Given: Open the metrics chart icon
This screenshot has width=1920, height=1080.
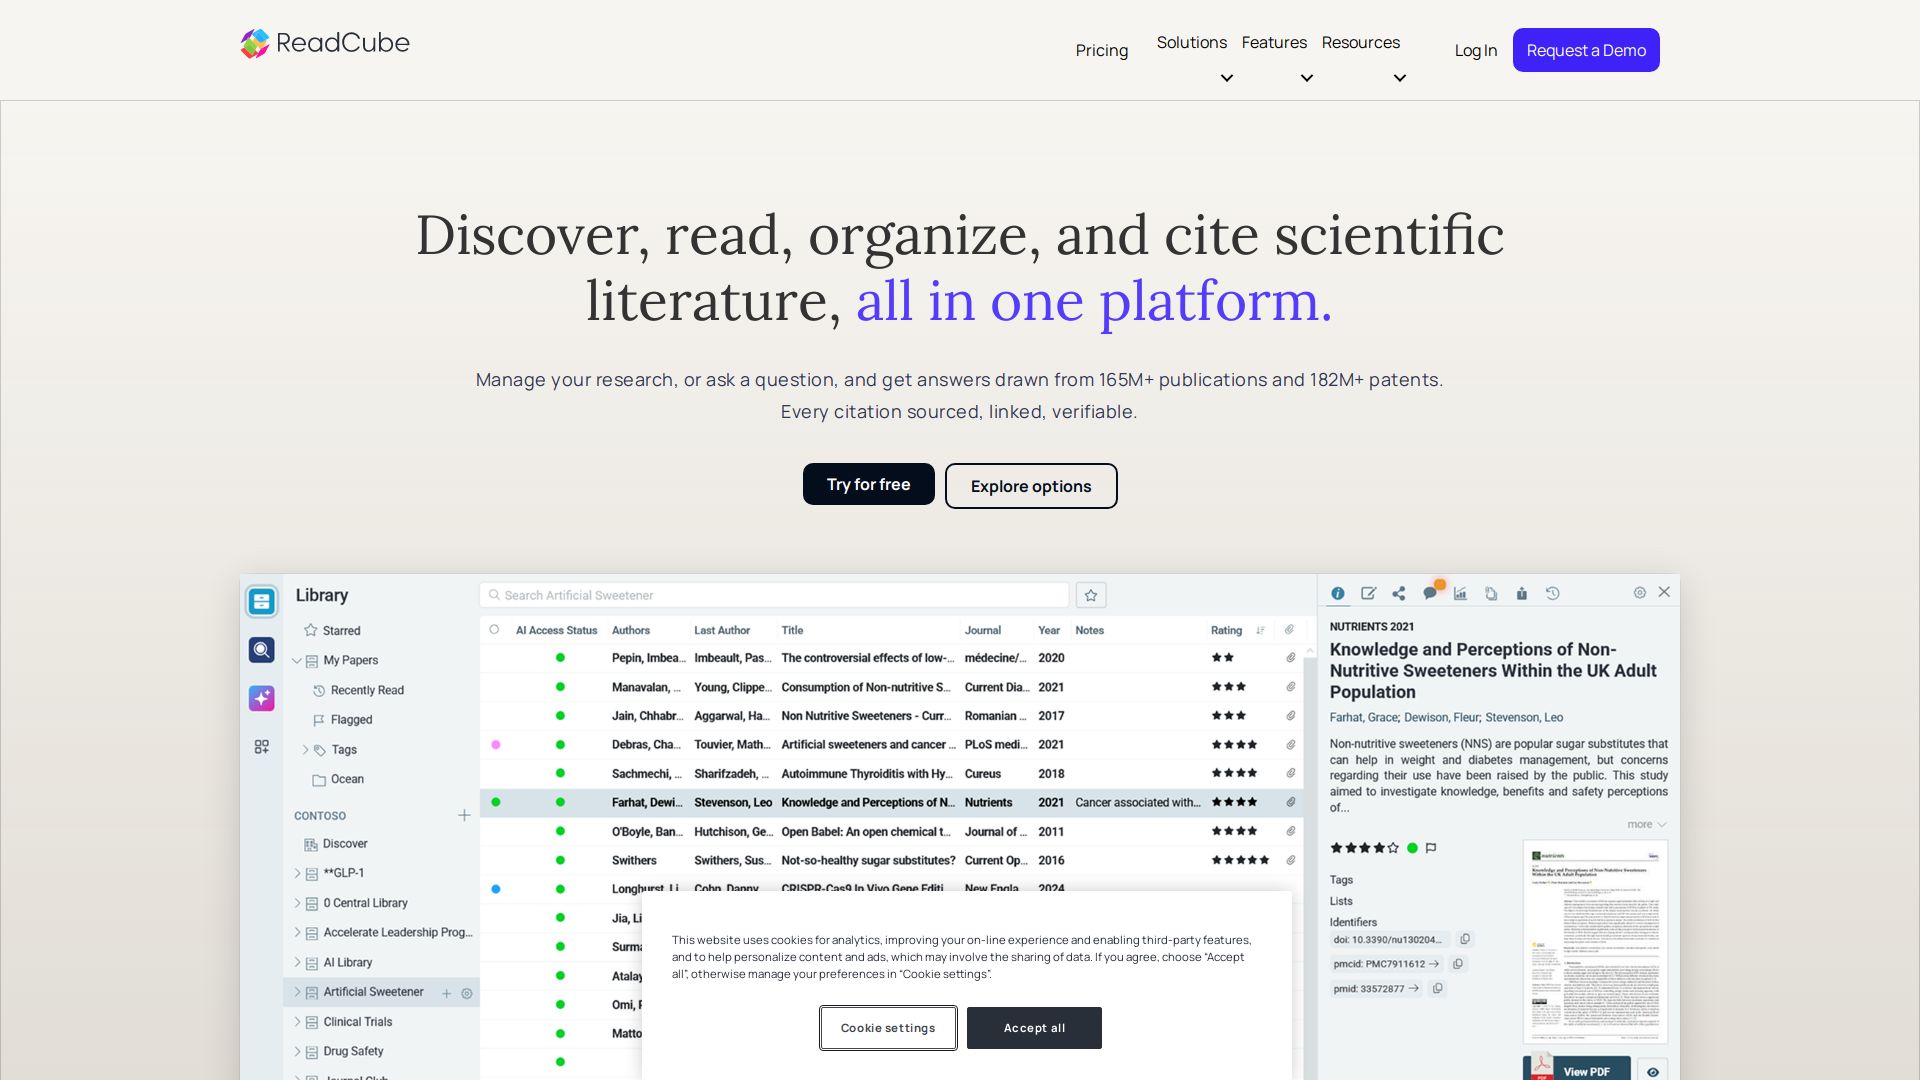Looking at the screenshot, I should (1460, 593).
